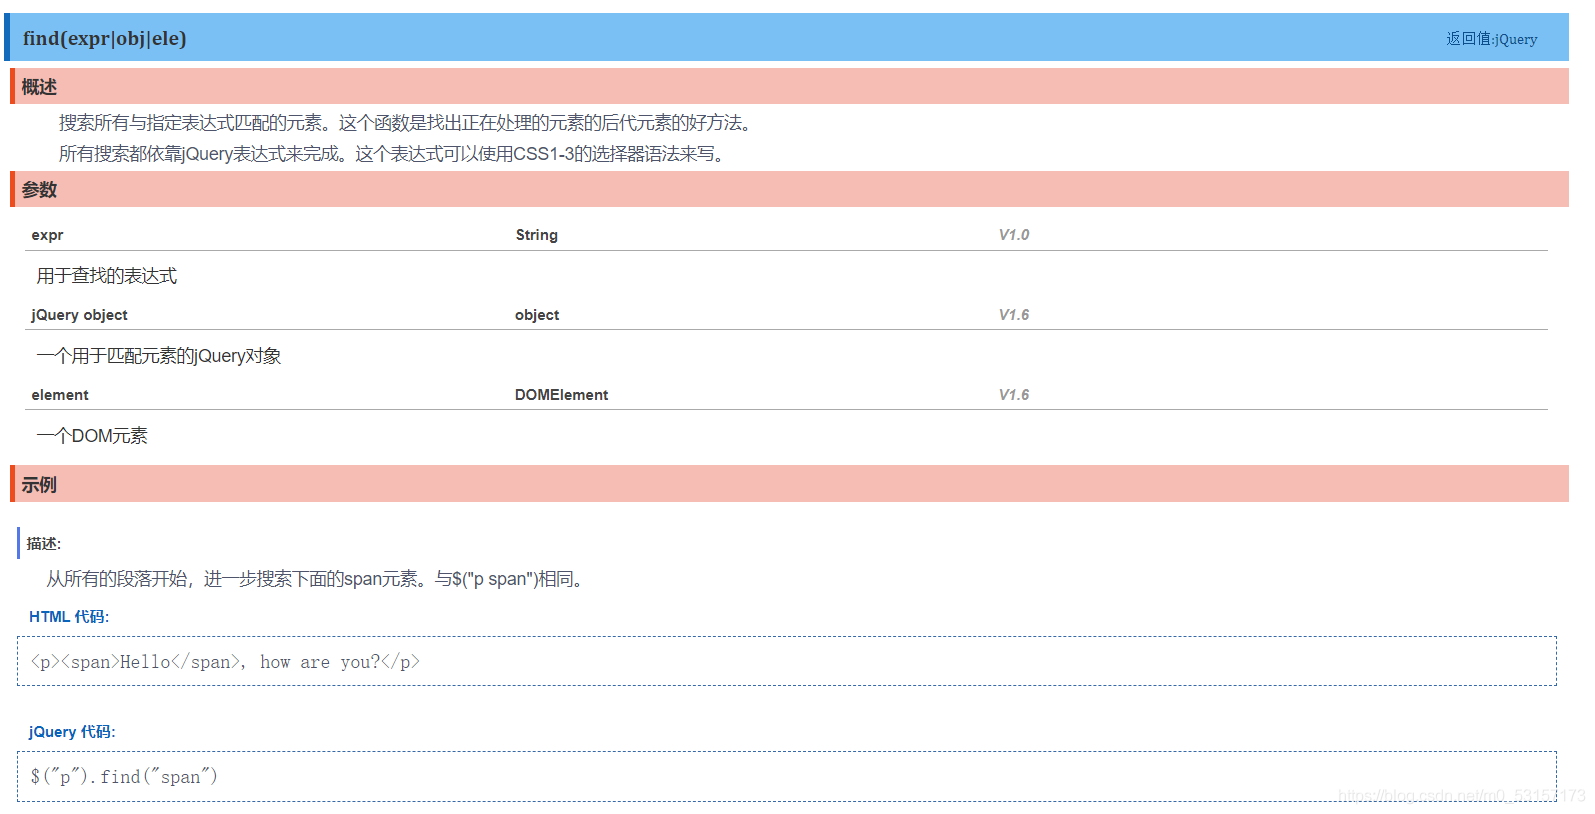1595x814 pixels.
Task: Click the 描述: label
Action: pyautogui.click(x=44, y=544)
